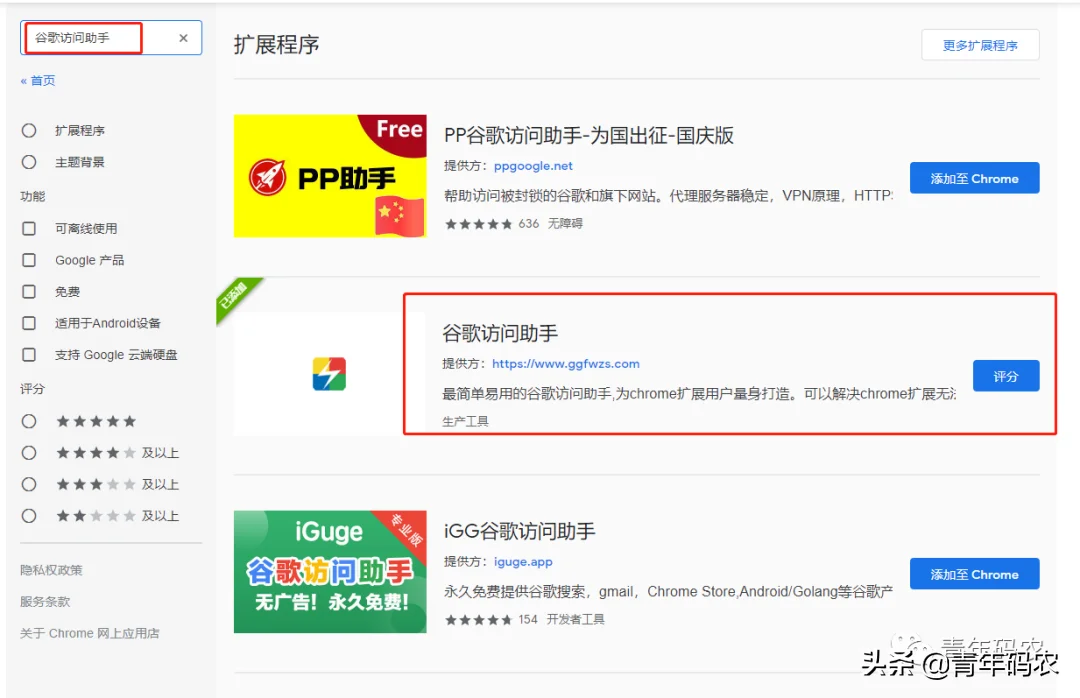Visit the ppgoogle.net provider link

tap(533, 166)
